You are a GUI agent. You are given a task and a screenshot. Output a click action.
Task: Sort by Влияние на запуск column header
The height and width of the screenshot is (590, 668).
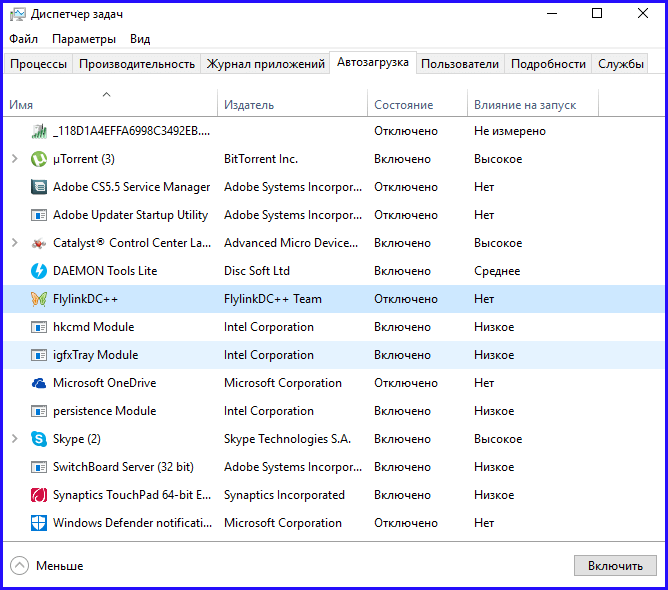pos(533,102)
